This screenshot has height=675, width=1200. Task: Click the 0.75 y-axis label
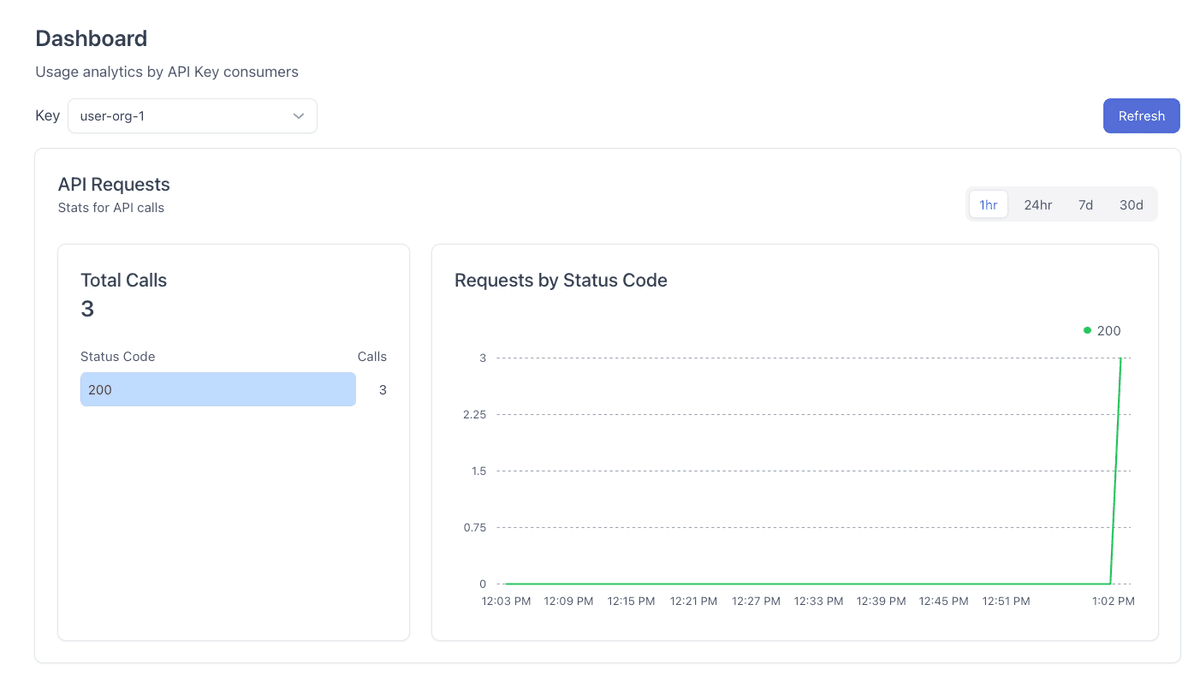pos(474,528)
